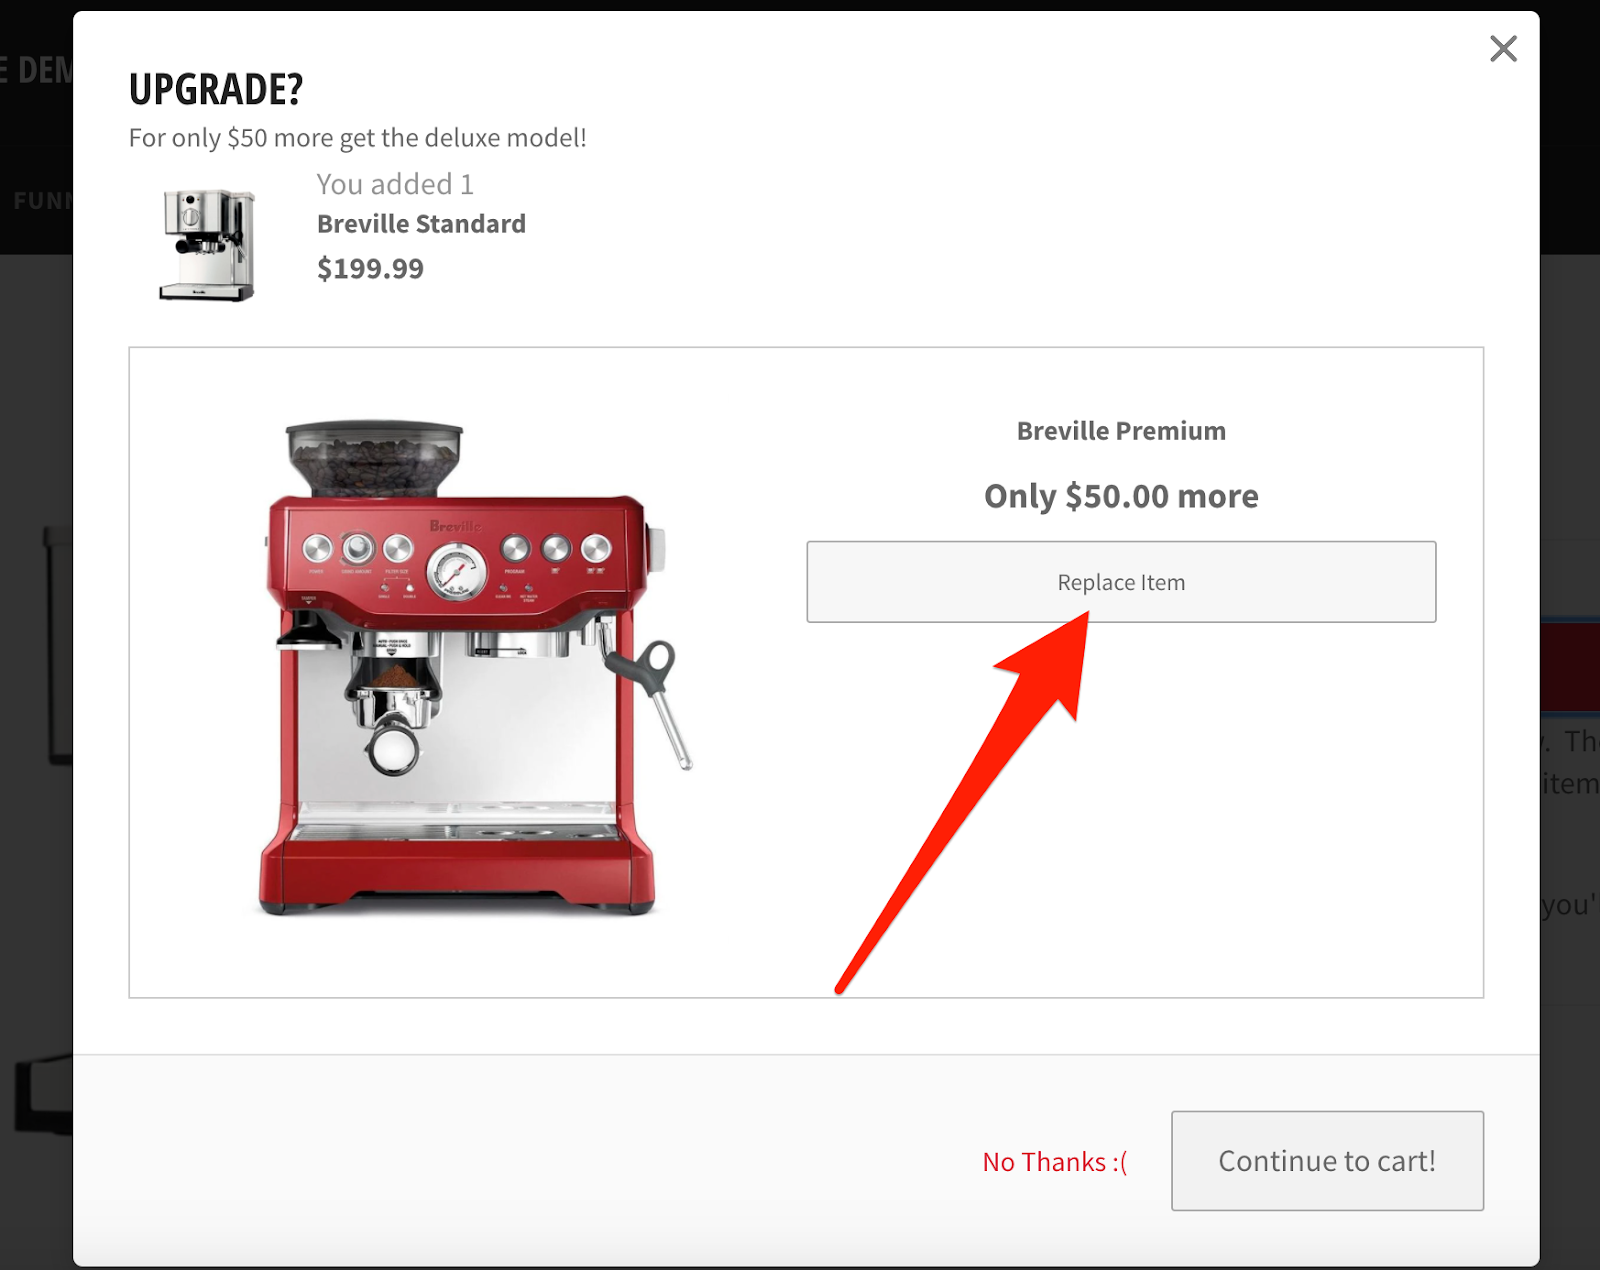Close the upgrade popup with the X
1600x1270 pixels.
coord(1503,48)
